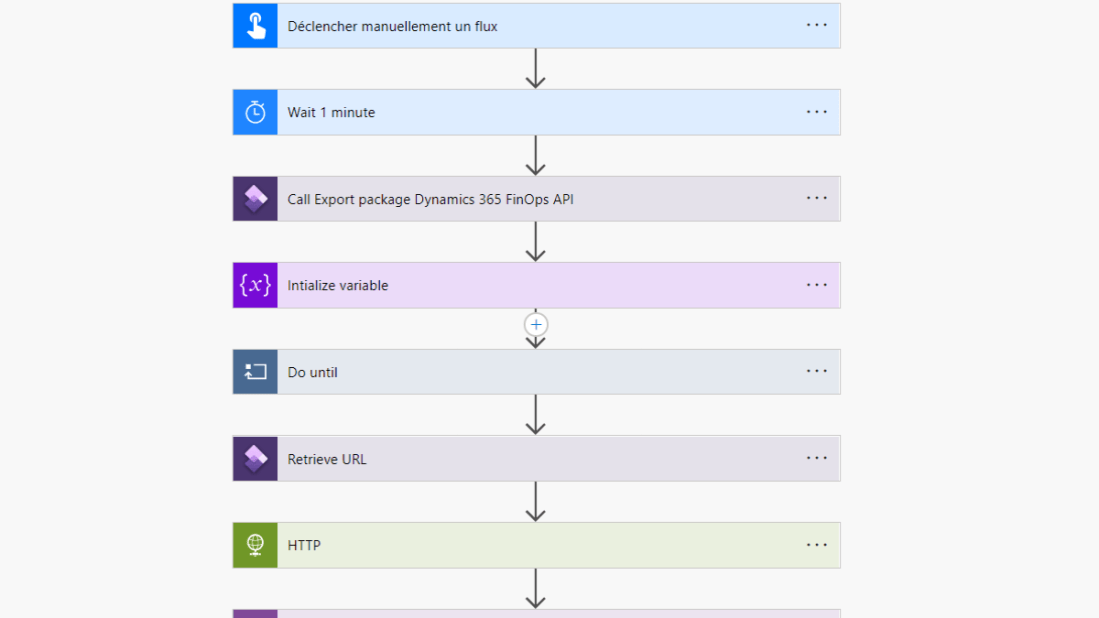Click the Retrieve URL step icon

255,458
